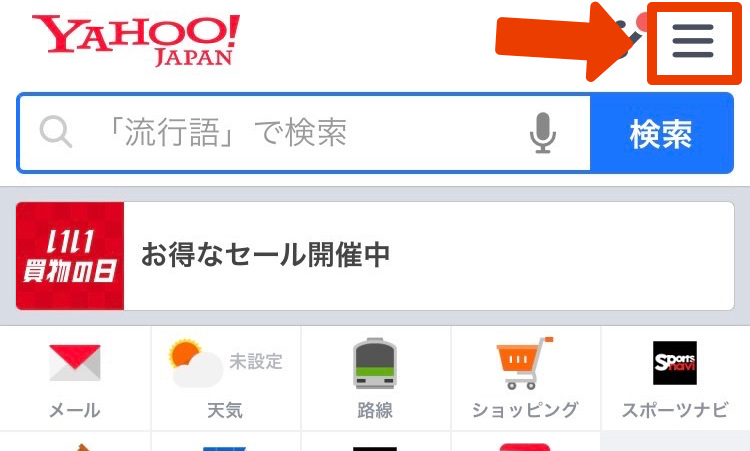The width and height of the screenshot is (750, 451).
Task: Open スポーツナビ Sports navi icon
Action: coord(675,363)
